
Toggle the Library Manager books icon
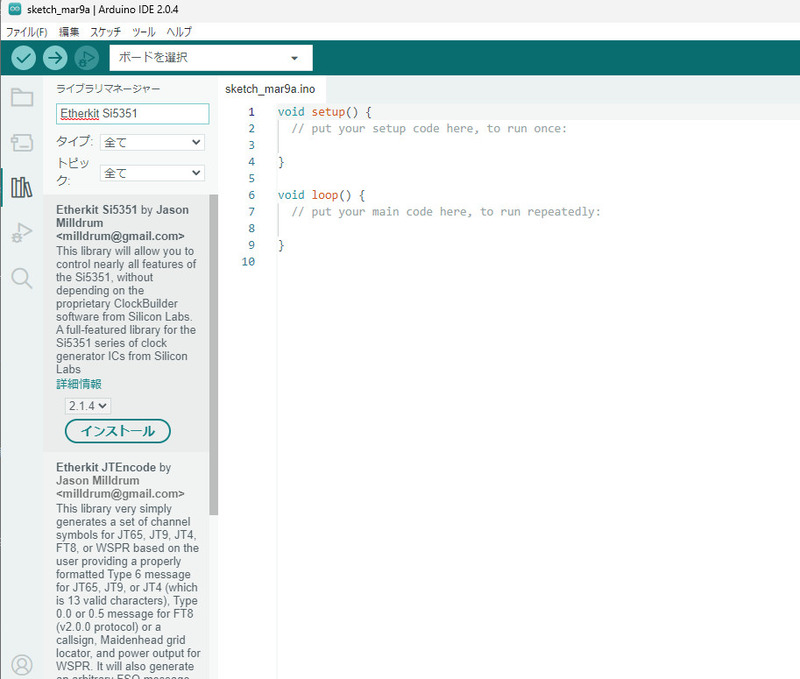(x=22, y=187)
